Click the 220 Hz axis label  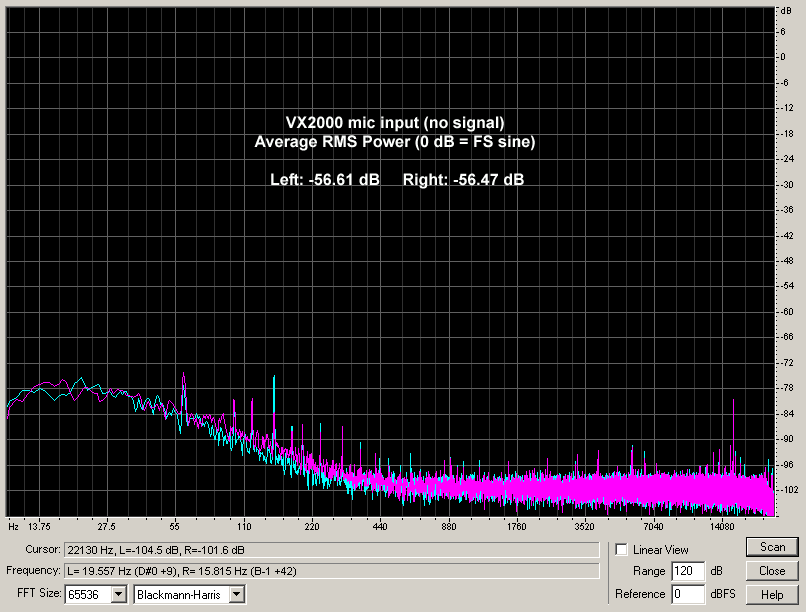click(312, 527)
